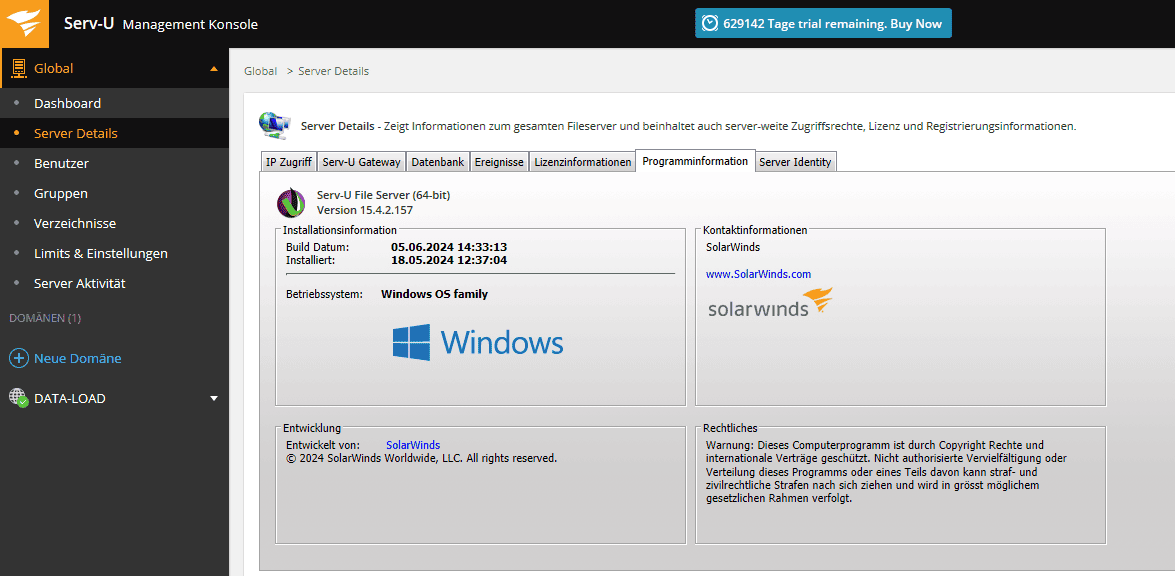Open Verzeichnisse in sidebar
The height and width of the screenshot is (576, 1175).
tap(114, 223)
